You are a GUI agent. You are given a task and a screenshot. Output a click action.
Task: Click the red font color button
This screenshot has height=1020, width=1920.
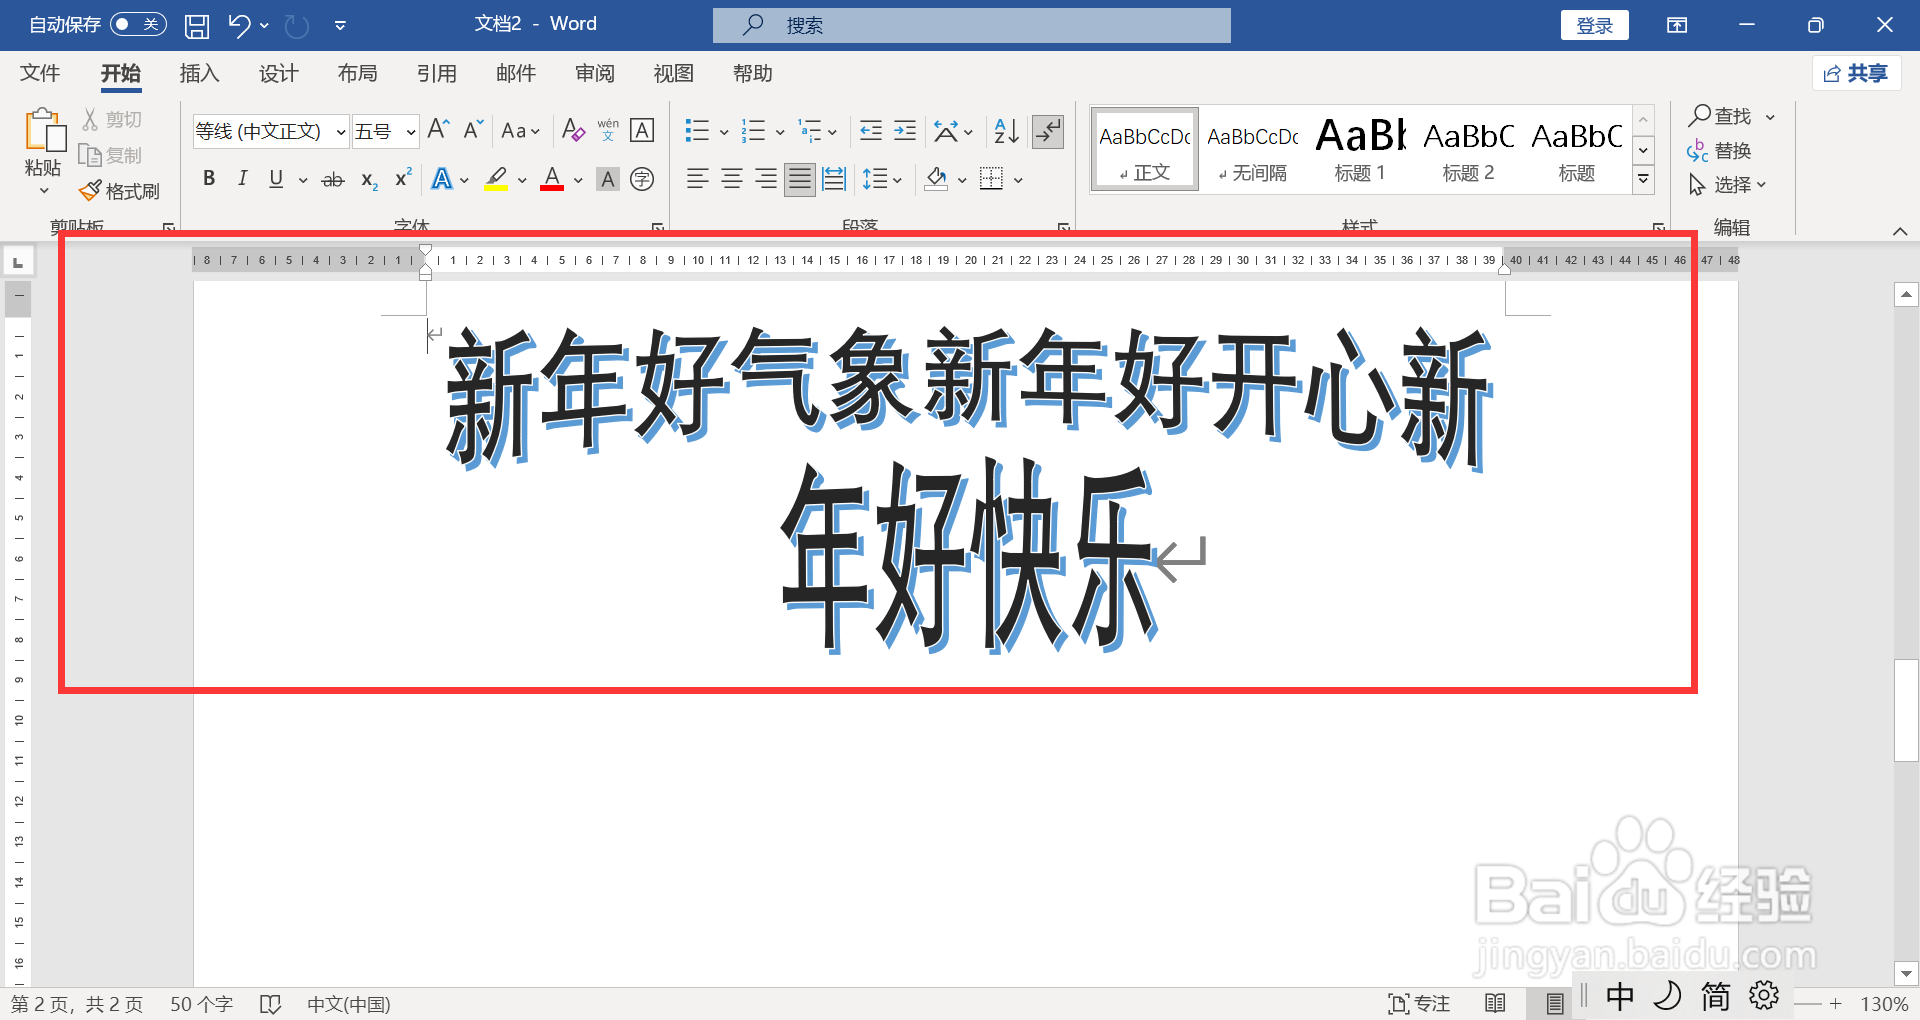point(552,179)
